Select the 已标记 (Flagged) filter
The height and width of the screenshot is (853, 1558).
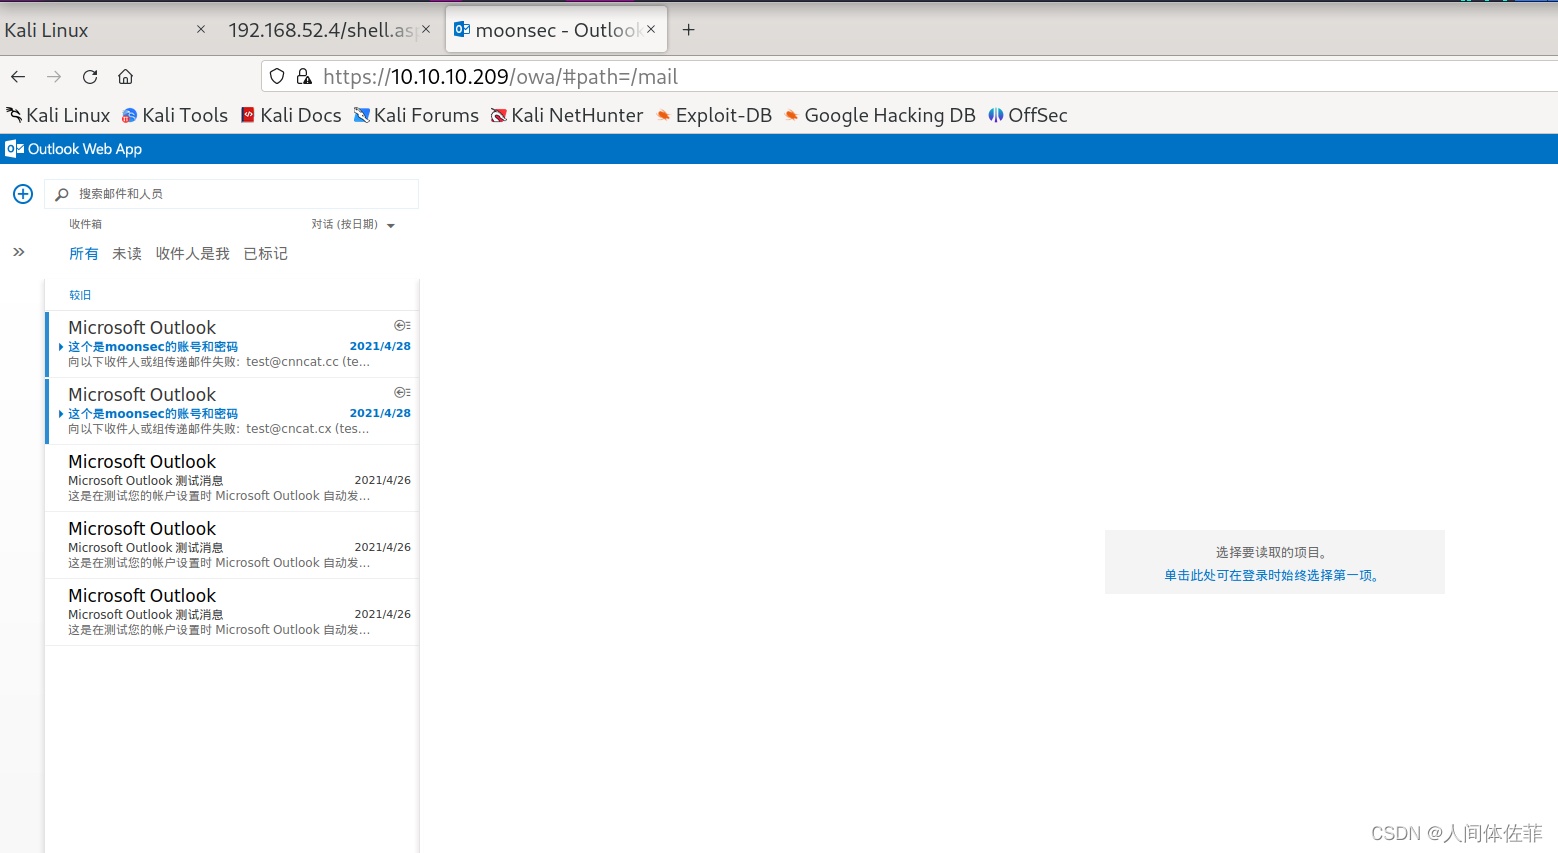click(x=266, y=254)
